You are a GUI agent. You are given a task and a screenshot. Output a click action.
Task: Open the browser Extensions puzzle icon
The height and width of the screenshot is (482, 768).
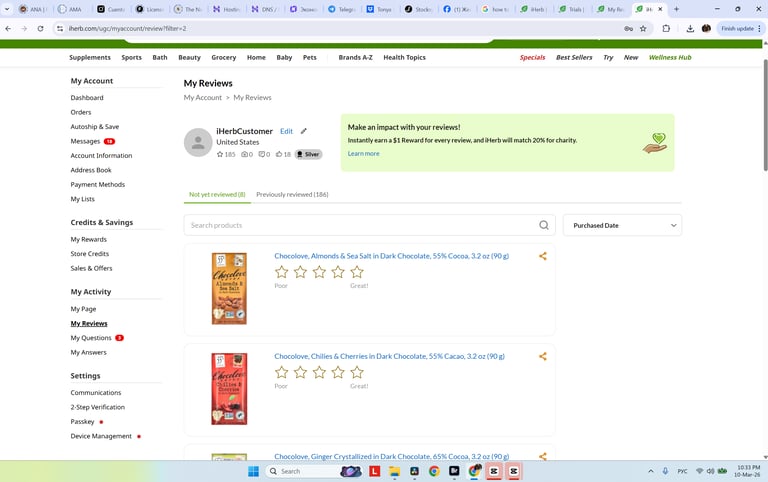[x=666, y=28]
